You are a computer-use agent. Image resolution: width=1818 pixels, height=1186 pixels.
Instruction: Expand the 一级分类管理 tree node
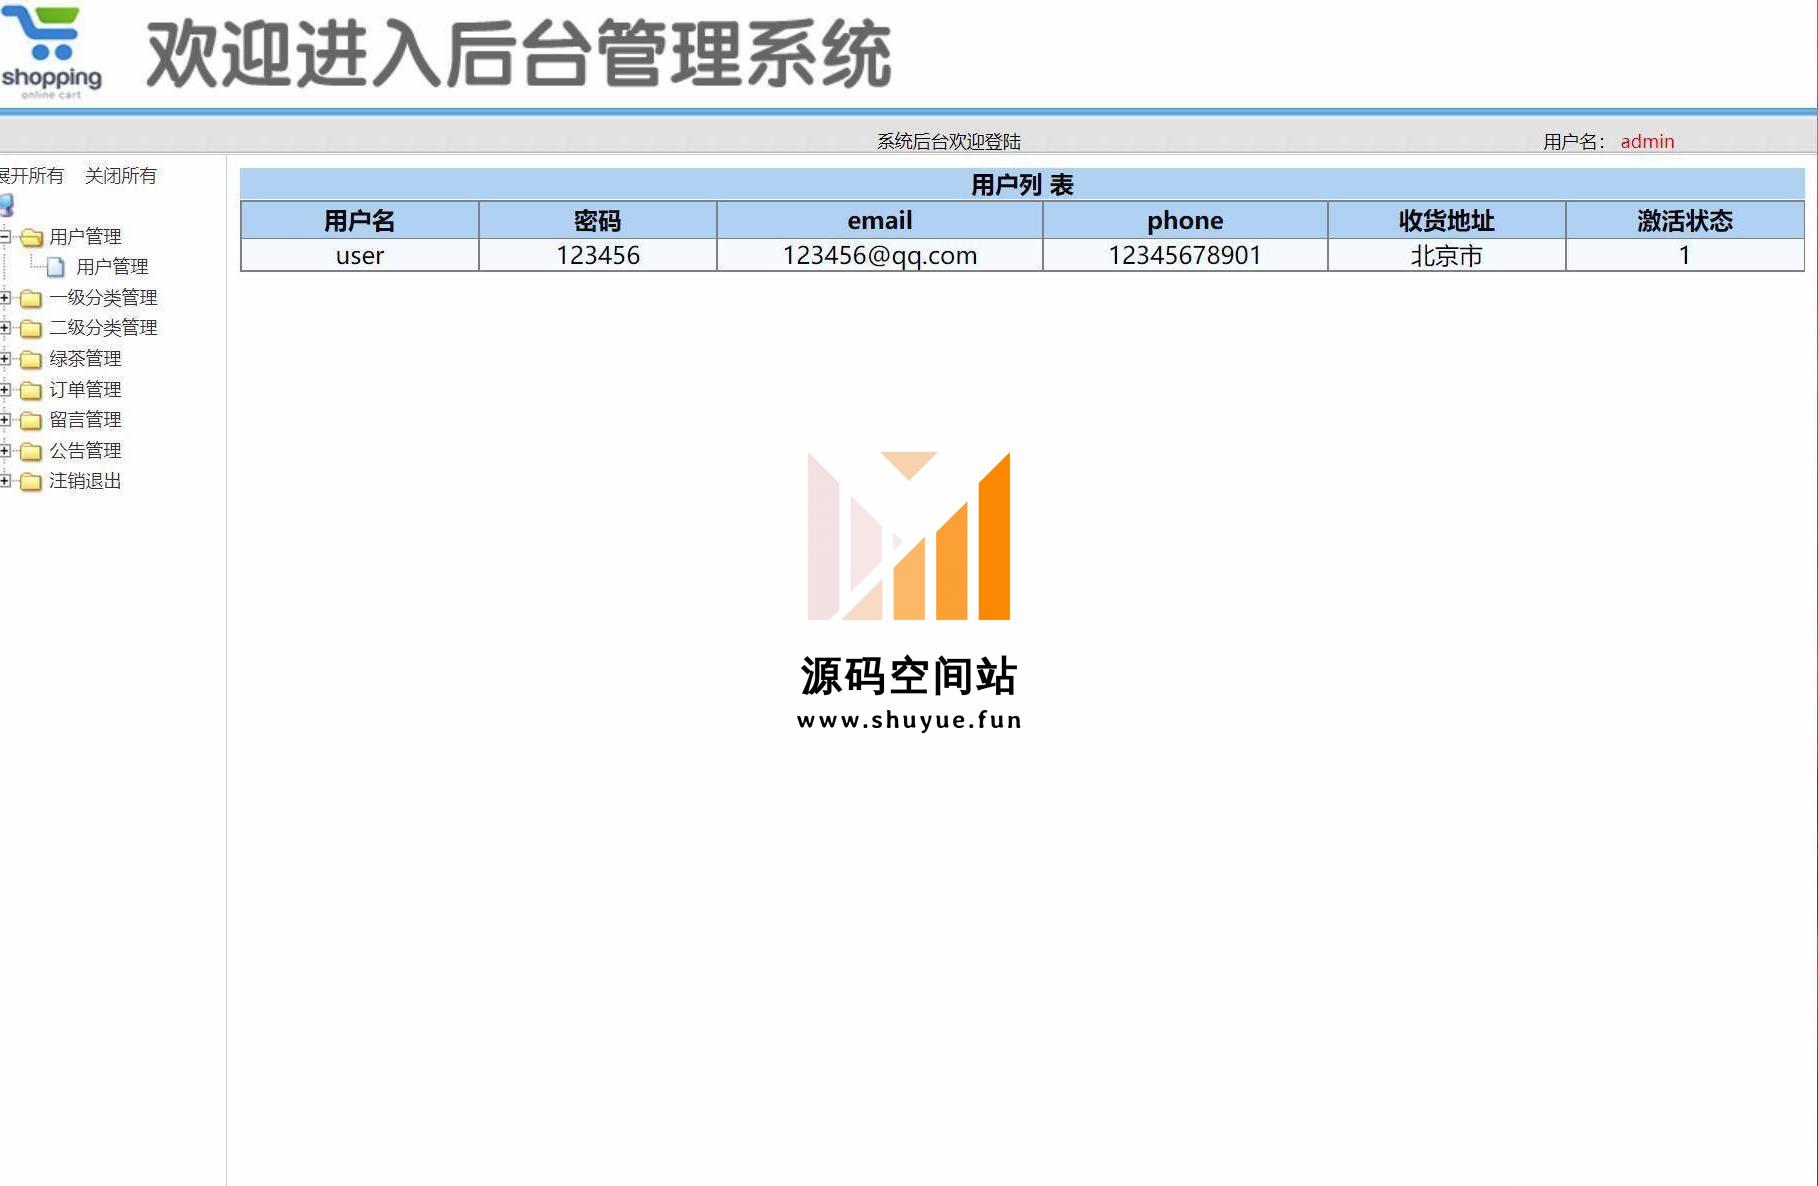click(x=5, y=298)
